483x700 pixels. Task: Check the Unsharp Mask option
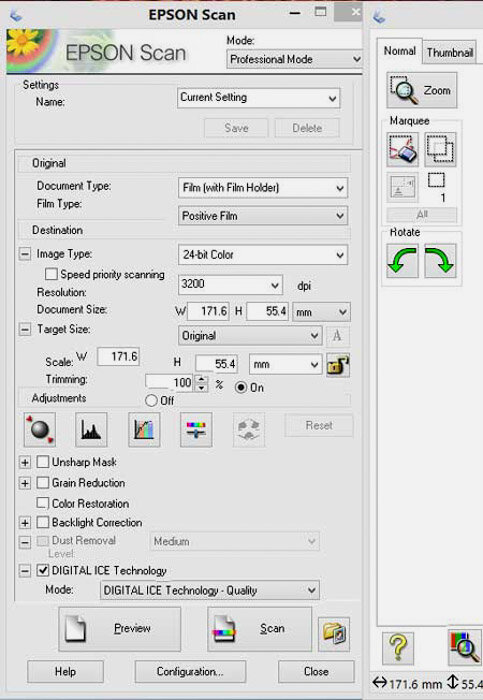(x=43, y=462)
